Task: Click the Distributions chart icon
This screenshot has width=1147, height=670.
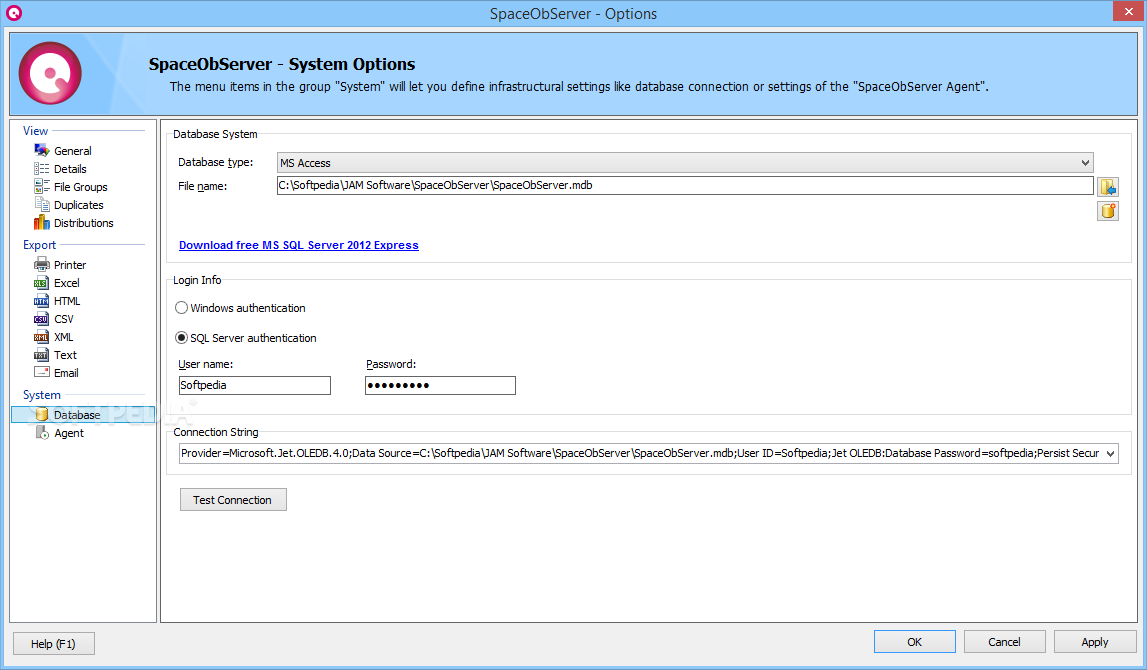Action: (x=42, y=222)
